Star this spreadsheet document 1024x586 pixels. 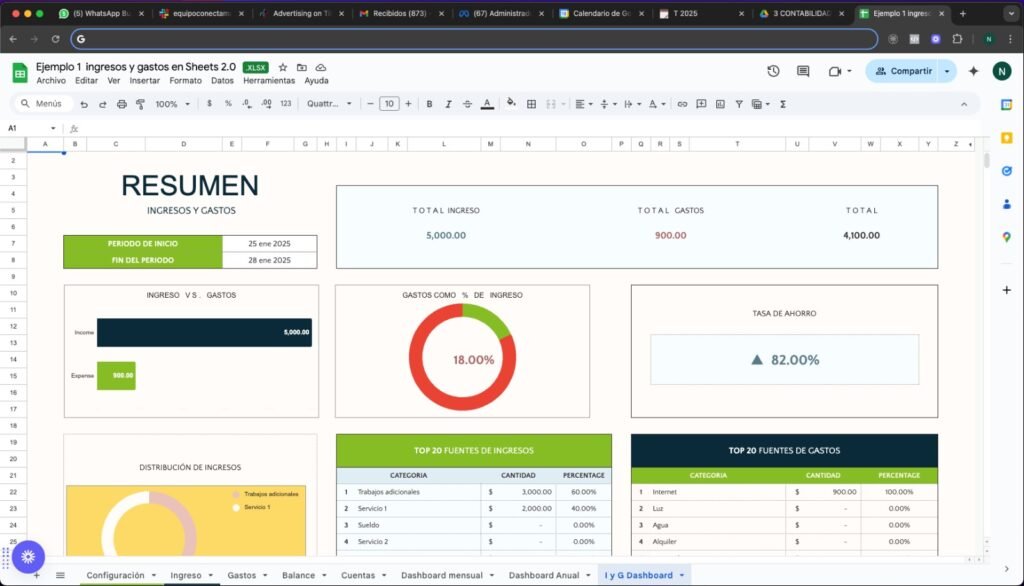click(x=283, y=67)
